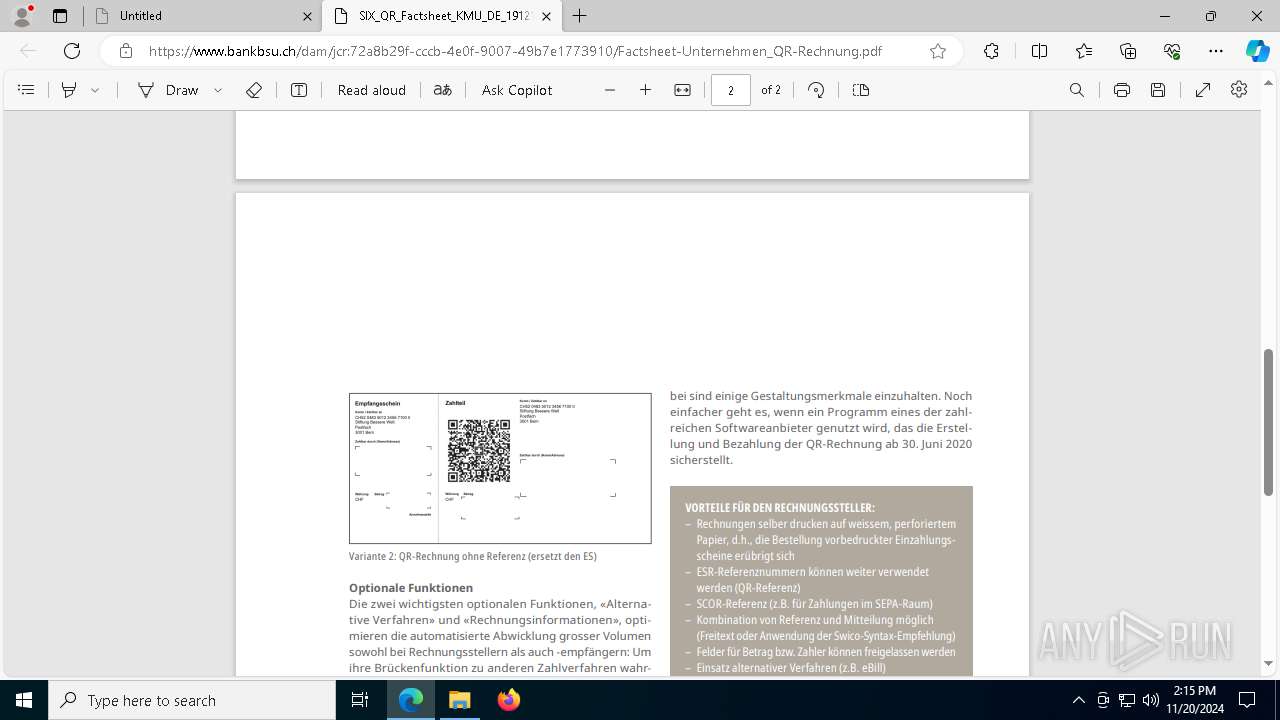Open the taskbar clock and date
The image size is (1280, 720).
point(1195,700)
